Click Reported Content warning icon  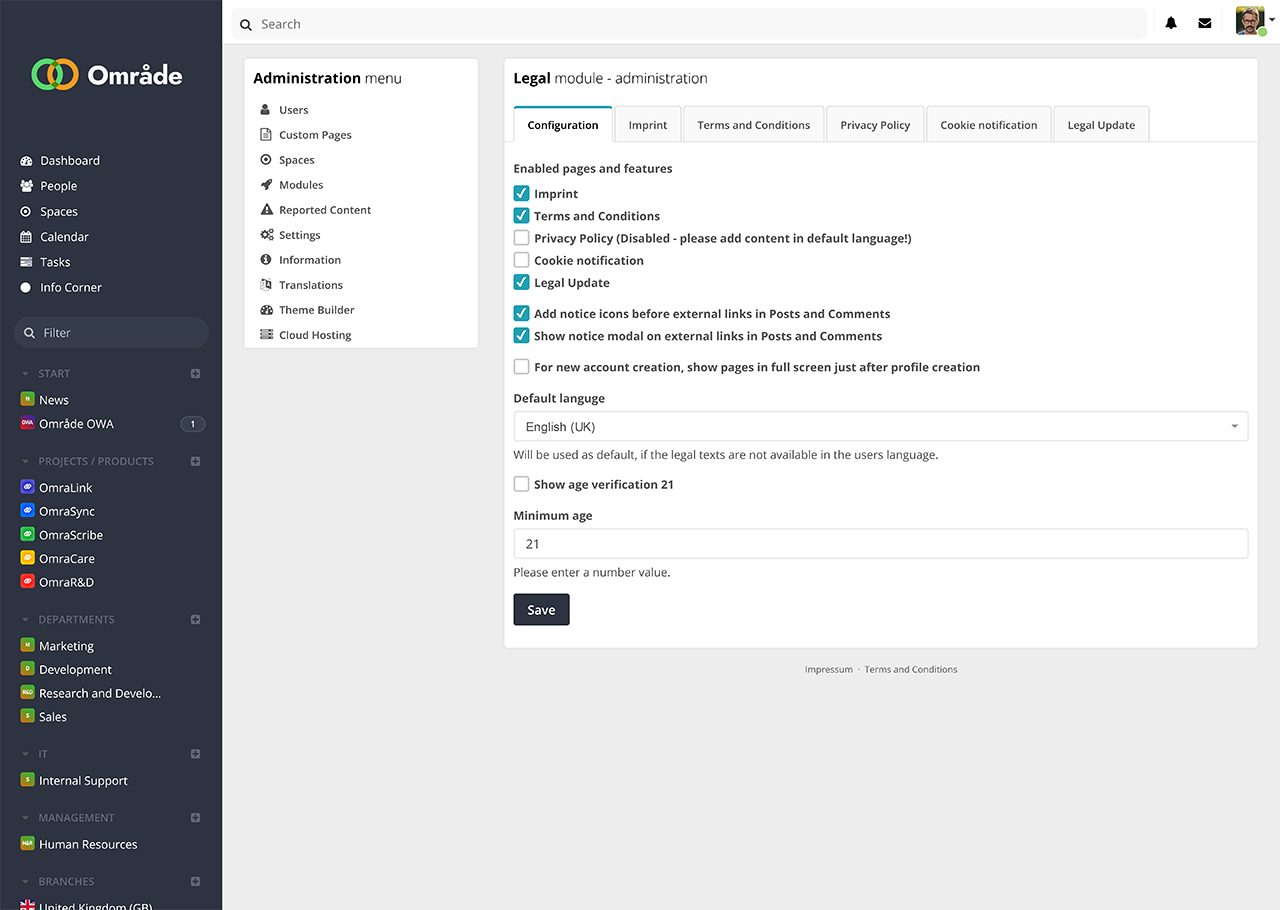pos(266,210)
